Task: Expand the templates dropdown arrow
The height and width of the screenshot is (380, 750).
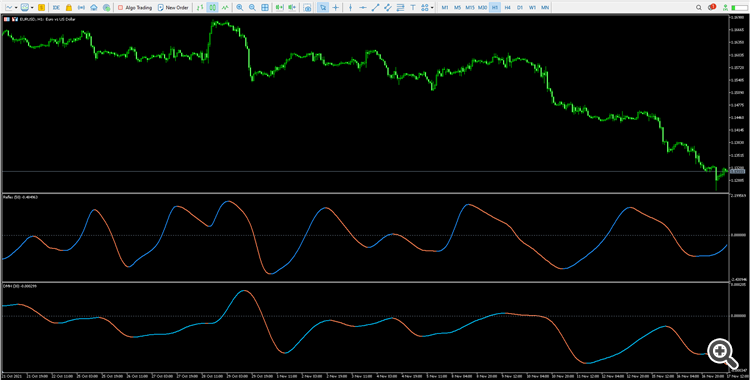Action: (32, 8)
